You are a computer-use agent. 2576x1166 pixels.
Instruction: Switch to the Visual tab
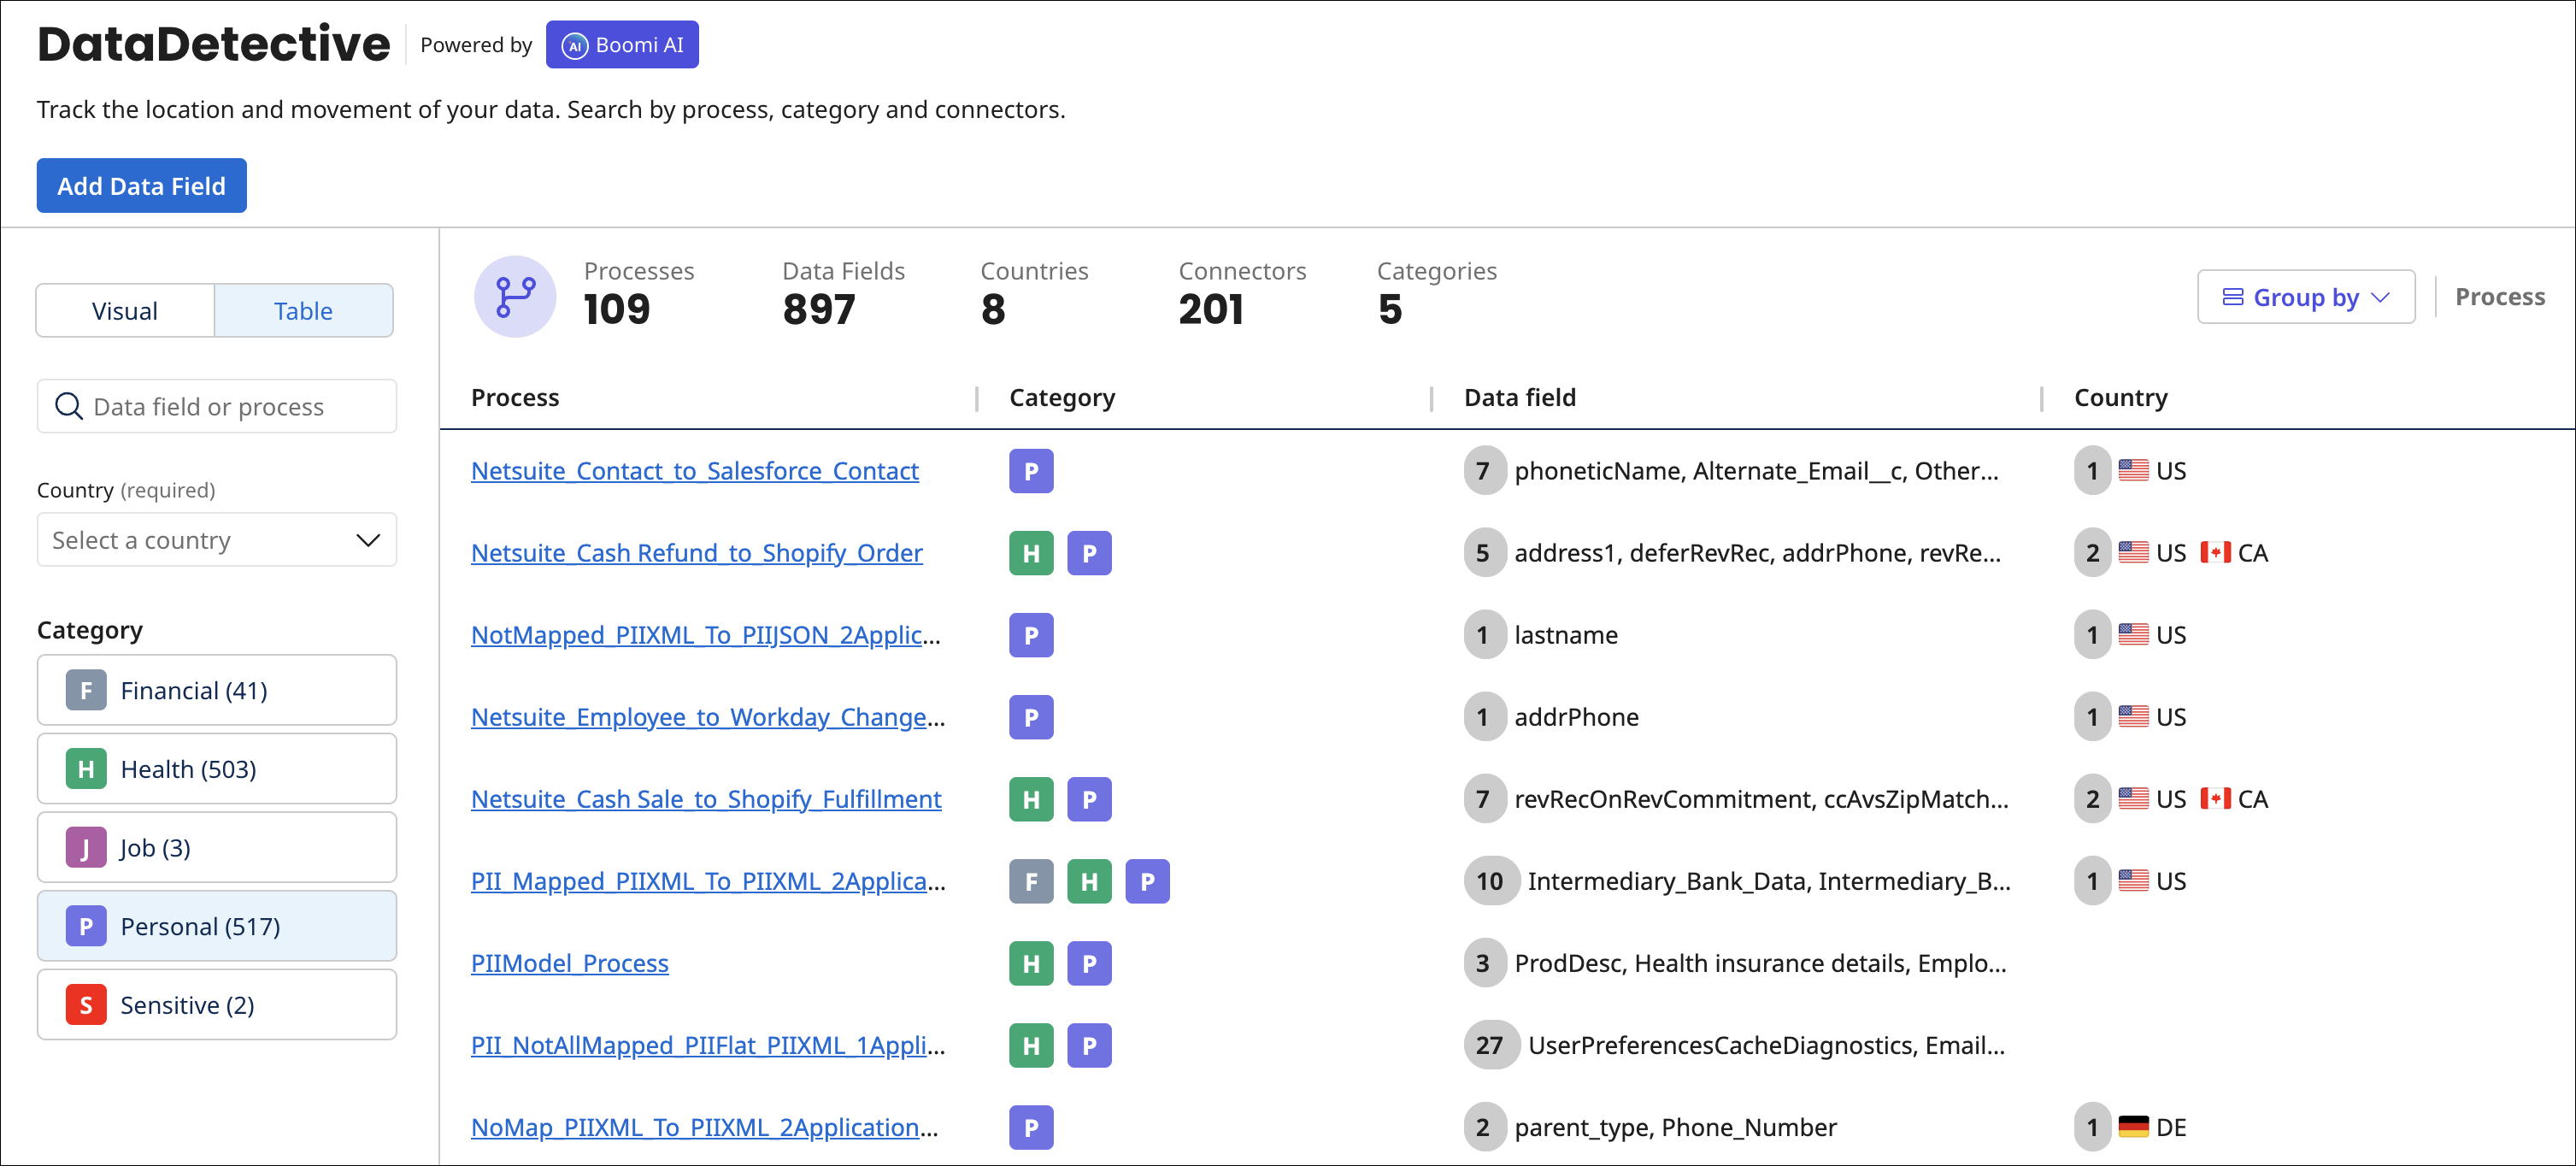pyautogui.click(x=124, y=310)
